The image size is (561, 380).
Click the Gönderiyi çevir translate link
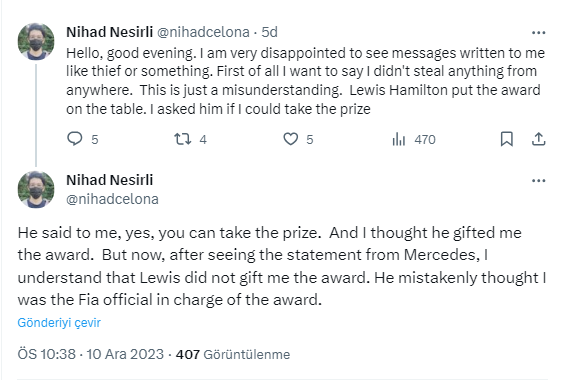tap(59, 322)
